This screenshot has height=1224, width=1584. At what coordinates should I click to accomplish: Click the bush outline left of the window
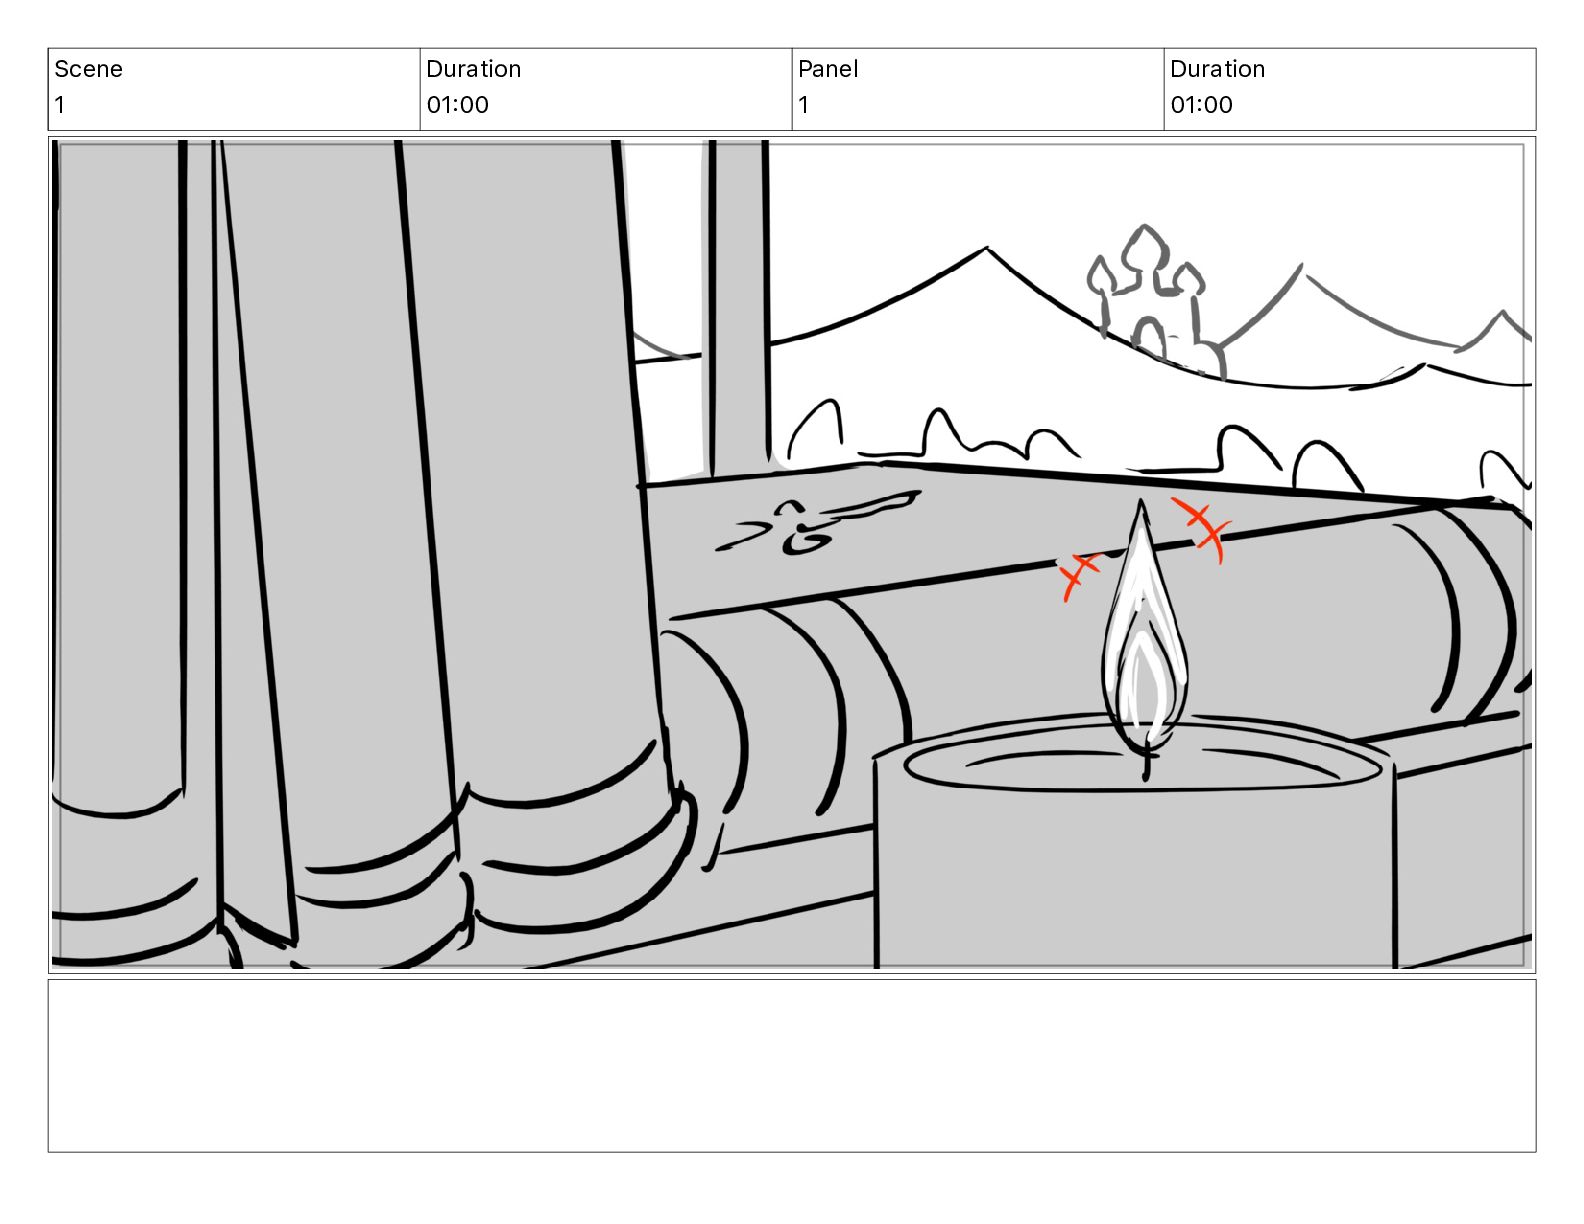pyautogui.click(x=814, y=430)
